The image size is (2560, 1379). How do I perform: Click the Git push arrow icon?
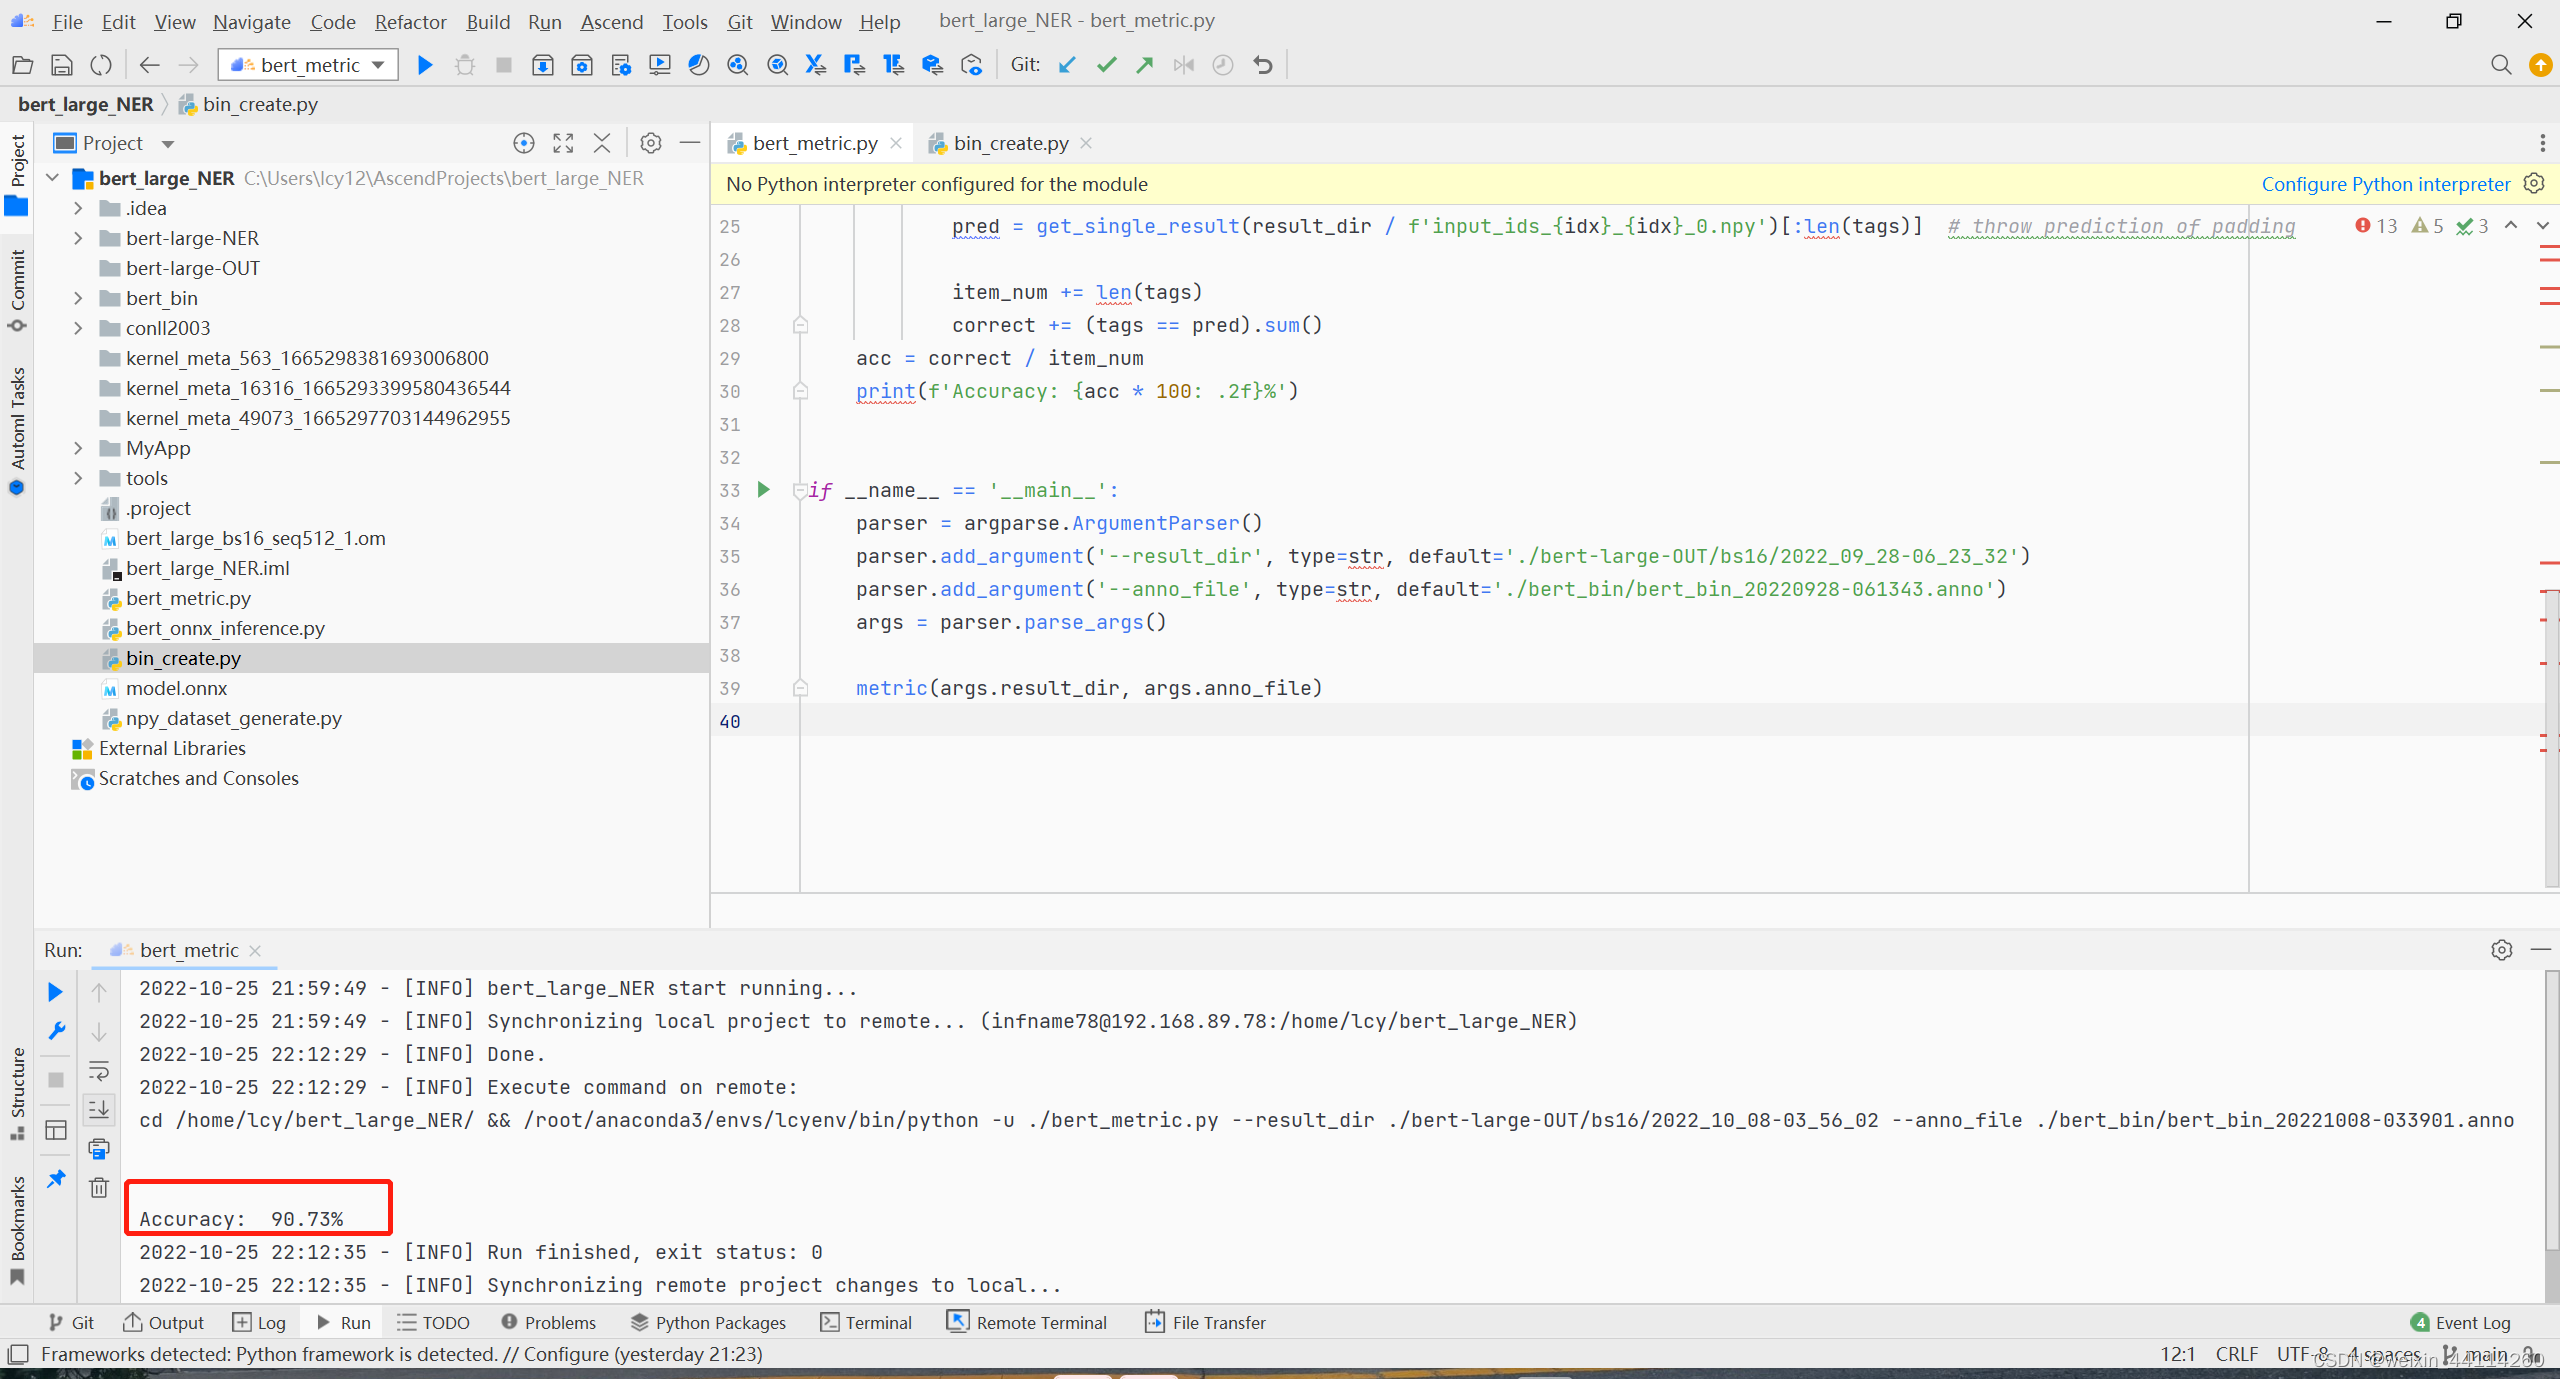pyautogui.click(x=1145, y=65)
